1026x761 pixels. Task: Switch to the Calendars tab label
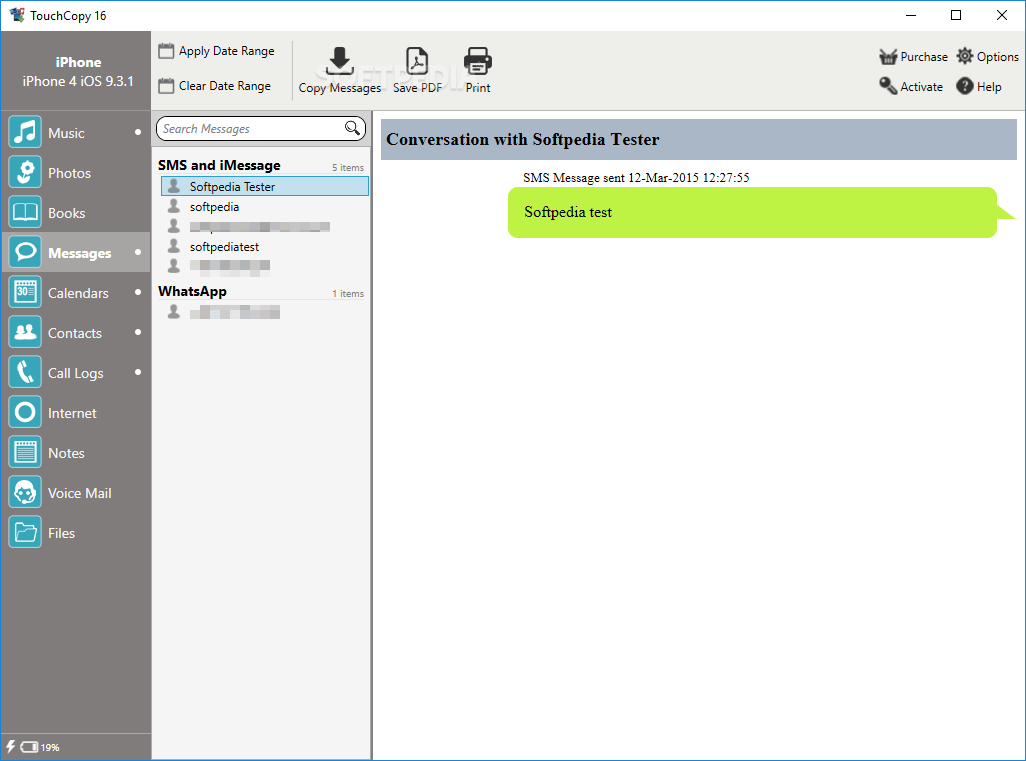point(78,293)
